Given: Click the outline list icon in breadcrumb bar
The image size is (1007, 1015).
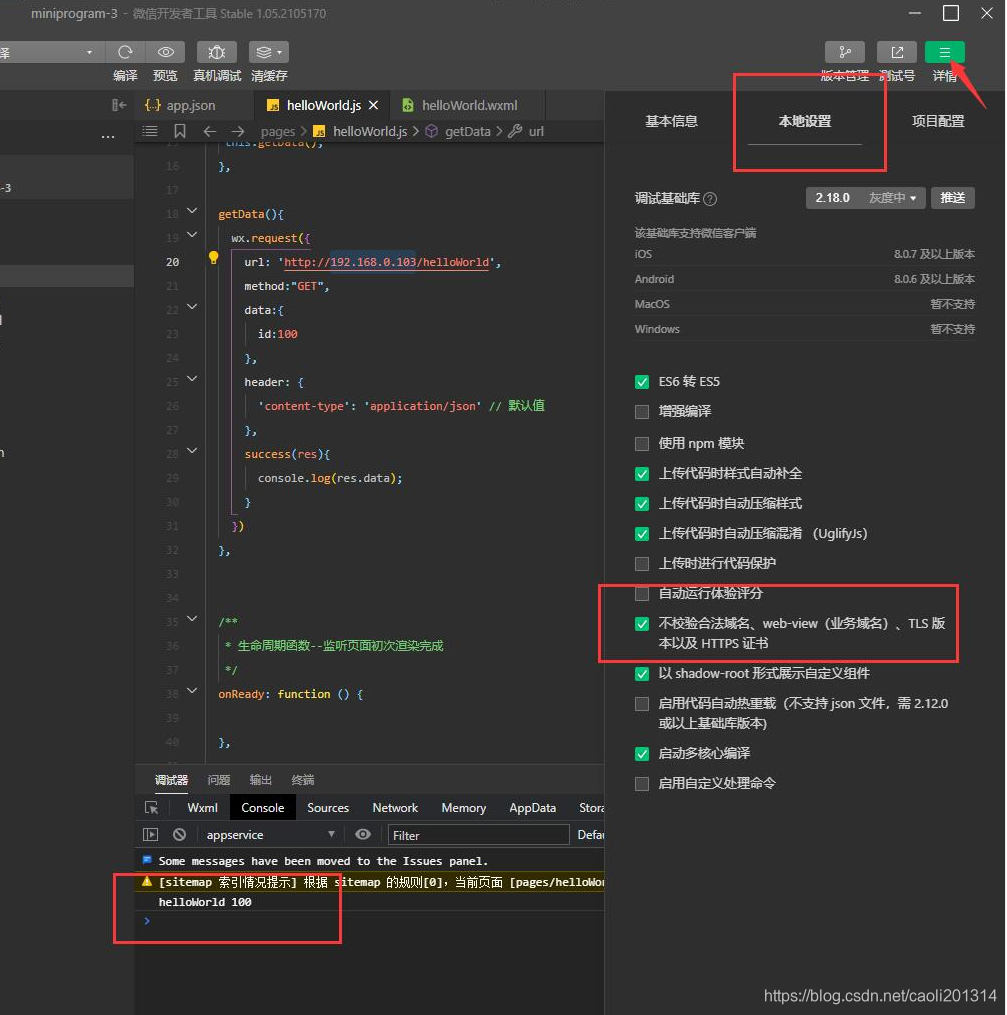Looking at the screenshot, I should pyautogui.click(x=150, y=131).
